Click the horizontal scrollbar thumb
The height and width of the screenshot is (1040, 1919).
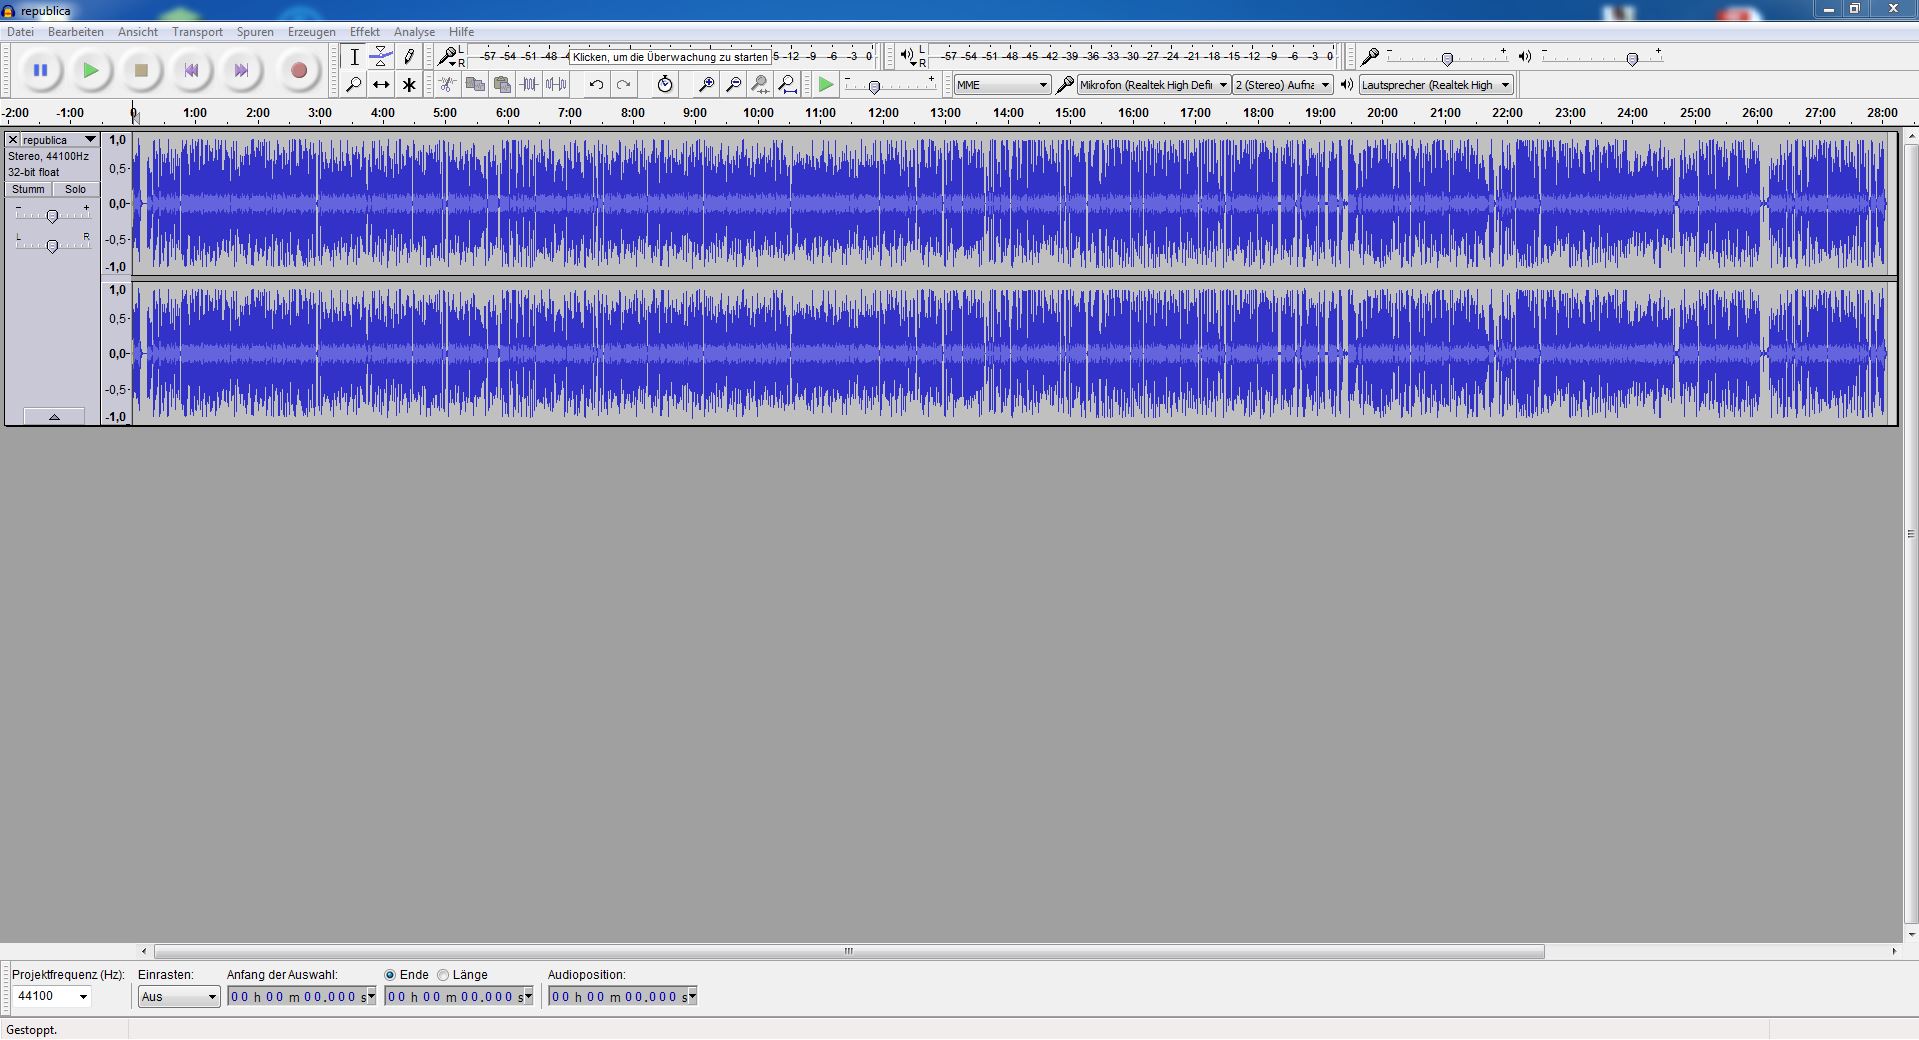pos(849,951)
